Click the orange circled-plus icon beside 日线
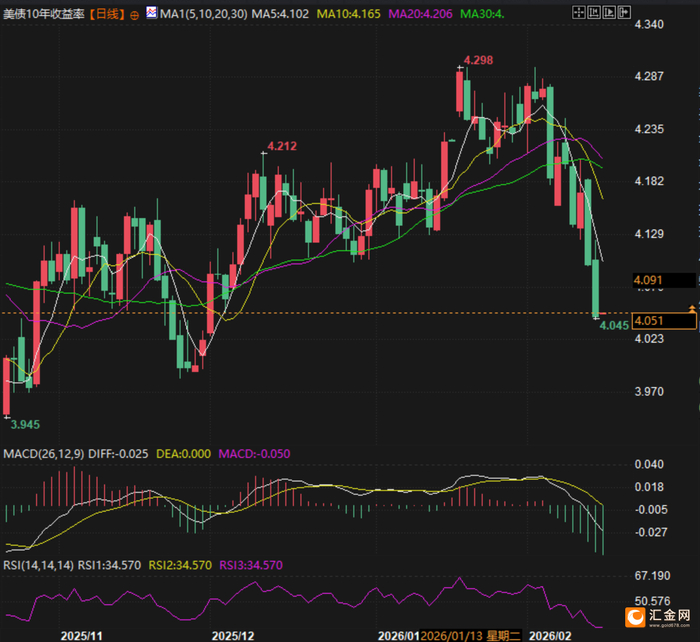Viewport: 700px width, 642px height. click(x=134, y=16)
